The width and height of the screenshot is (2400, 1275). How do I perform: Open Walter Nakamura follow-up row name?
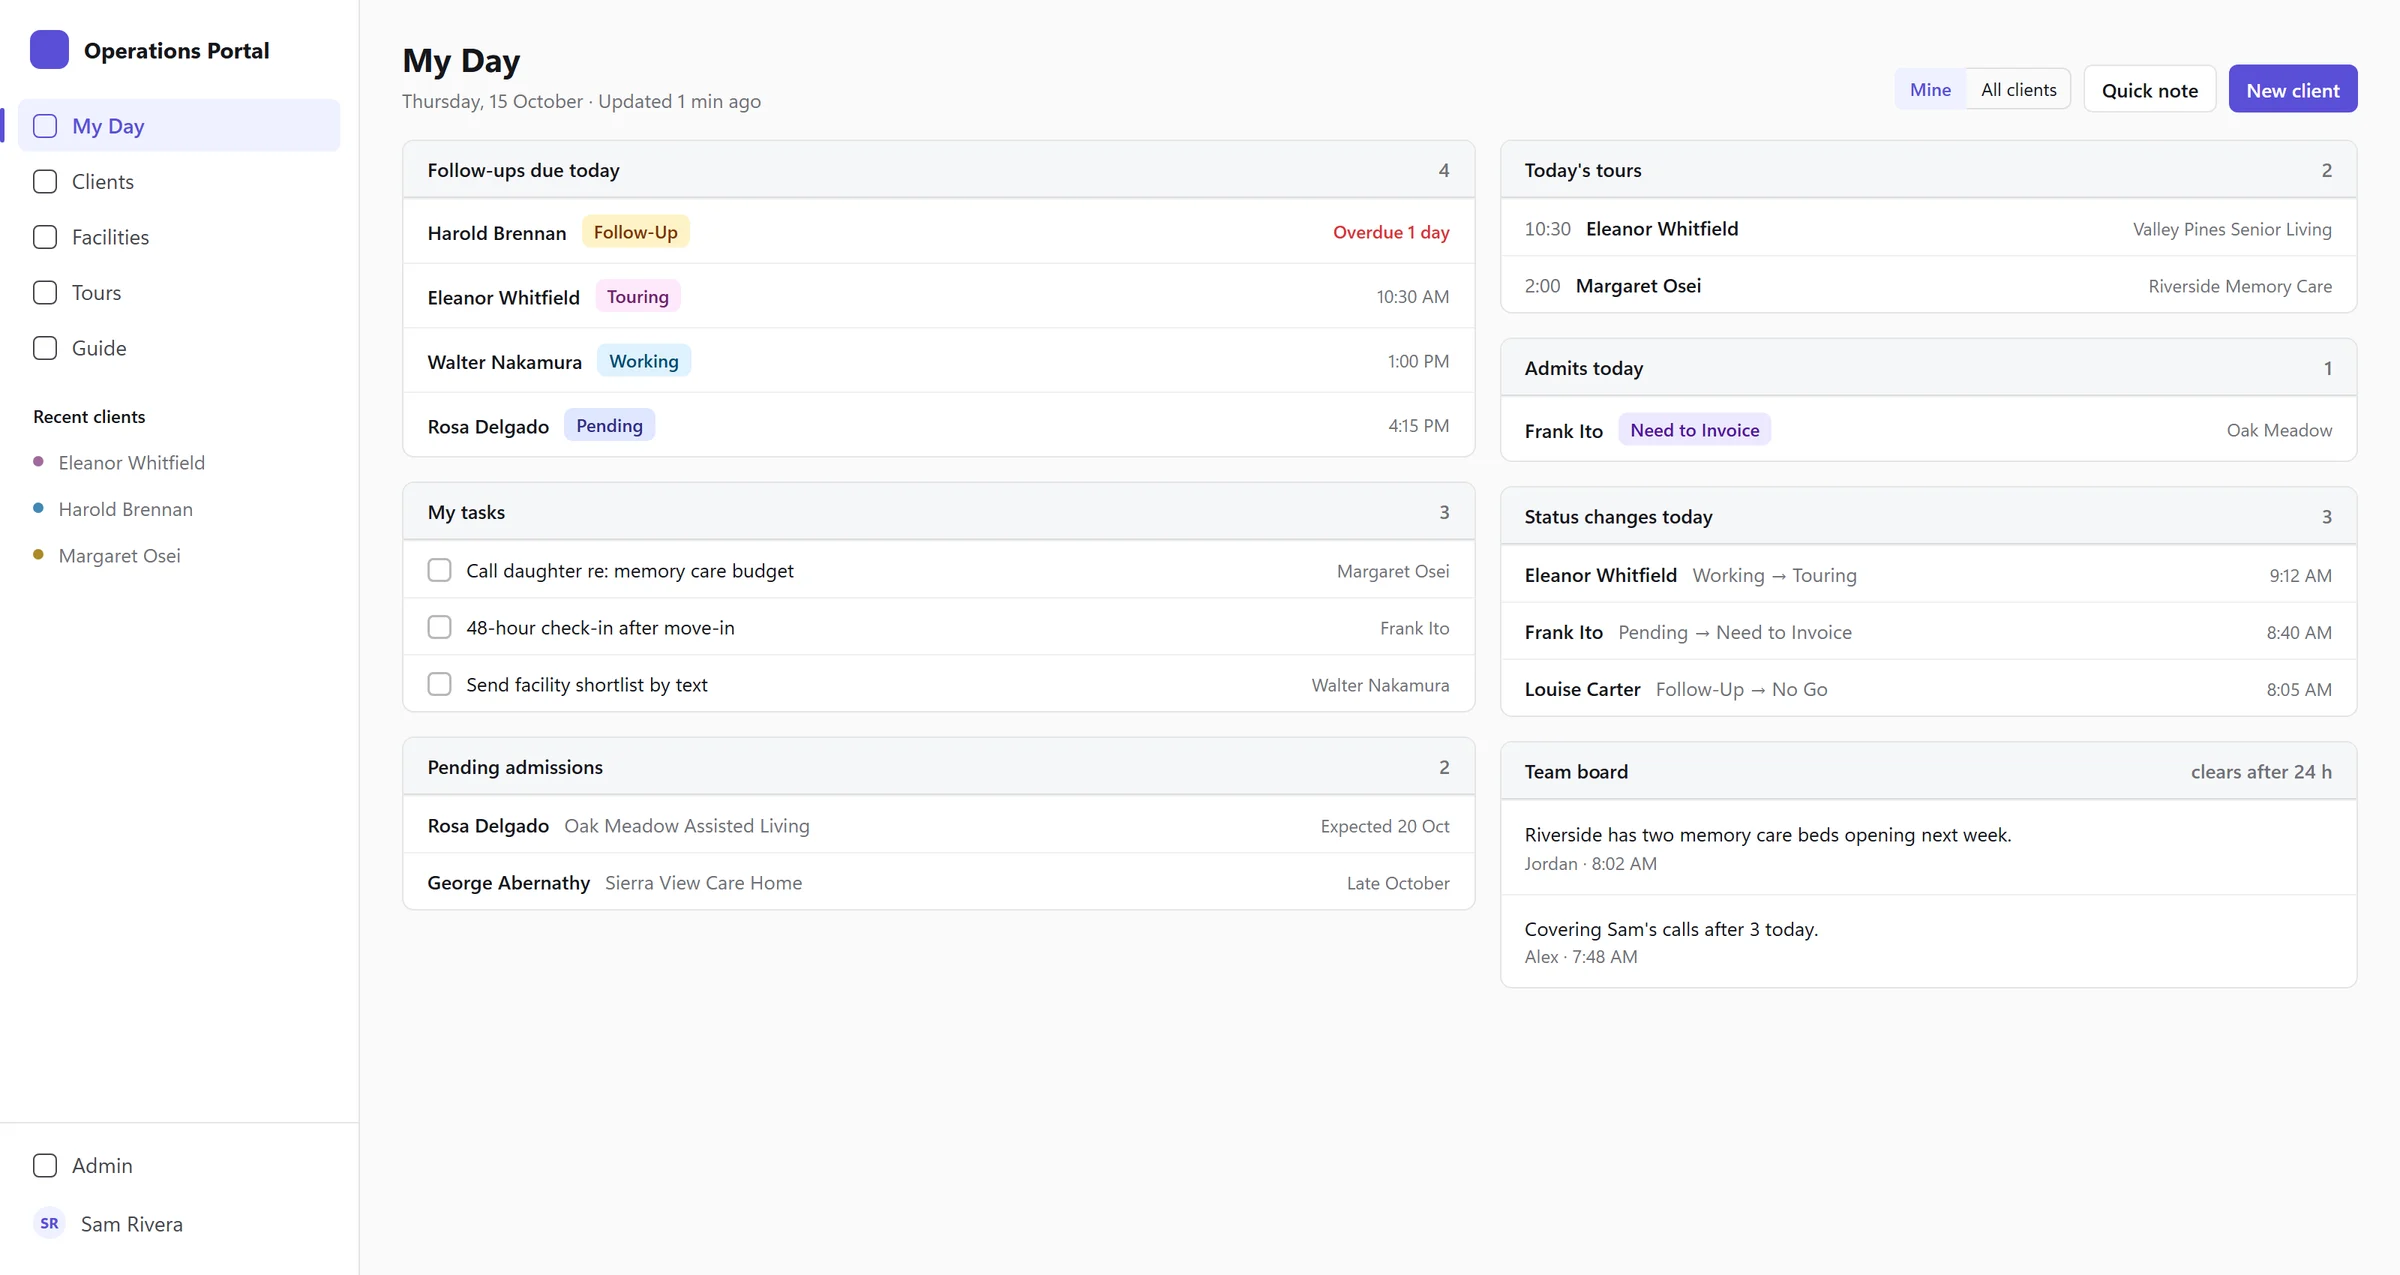505,361
